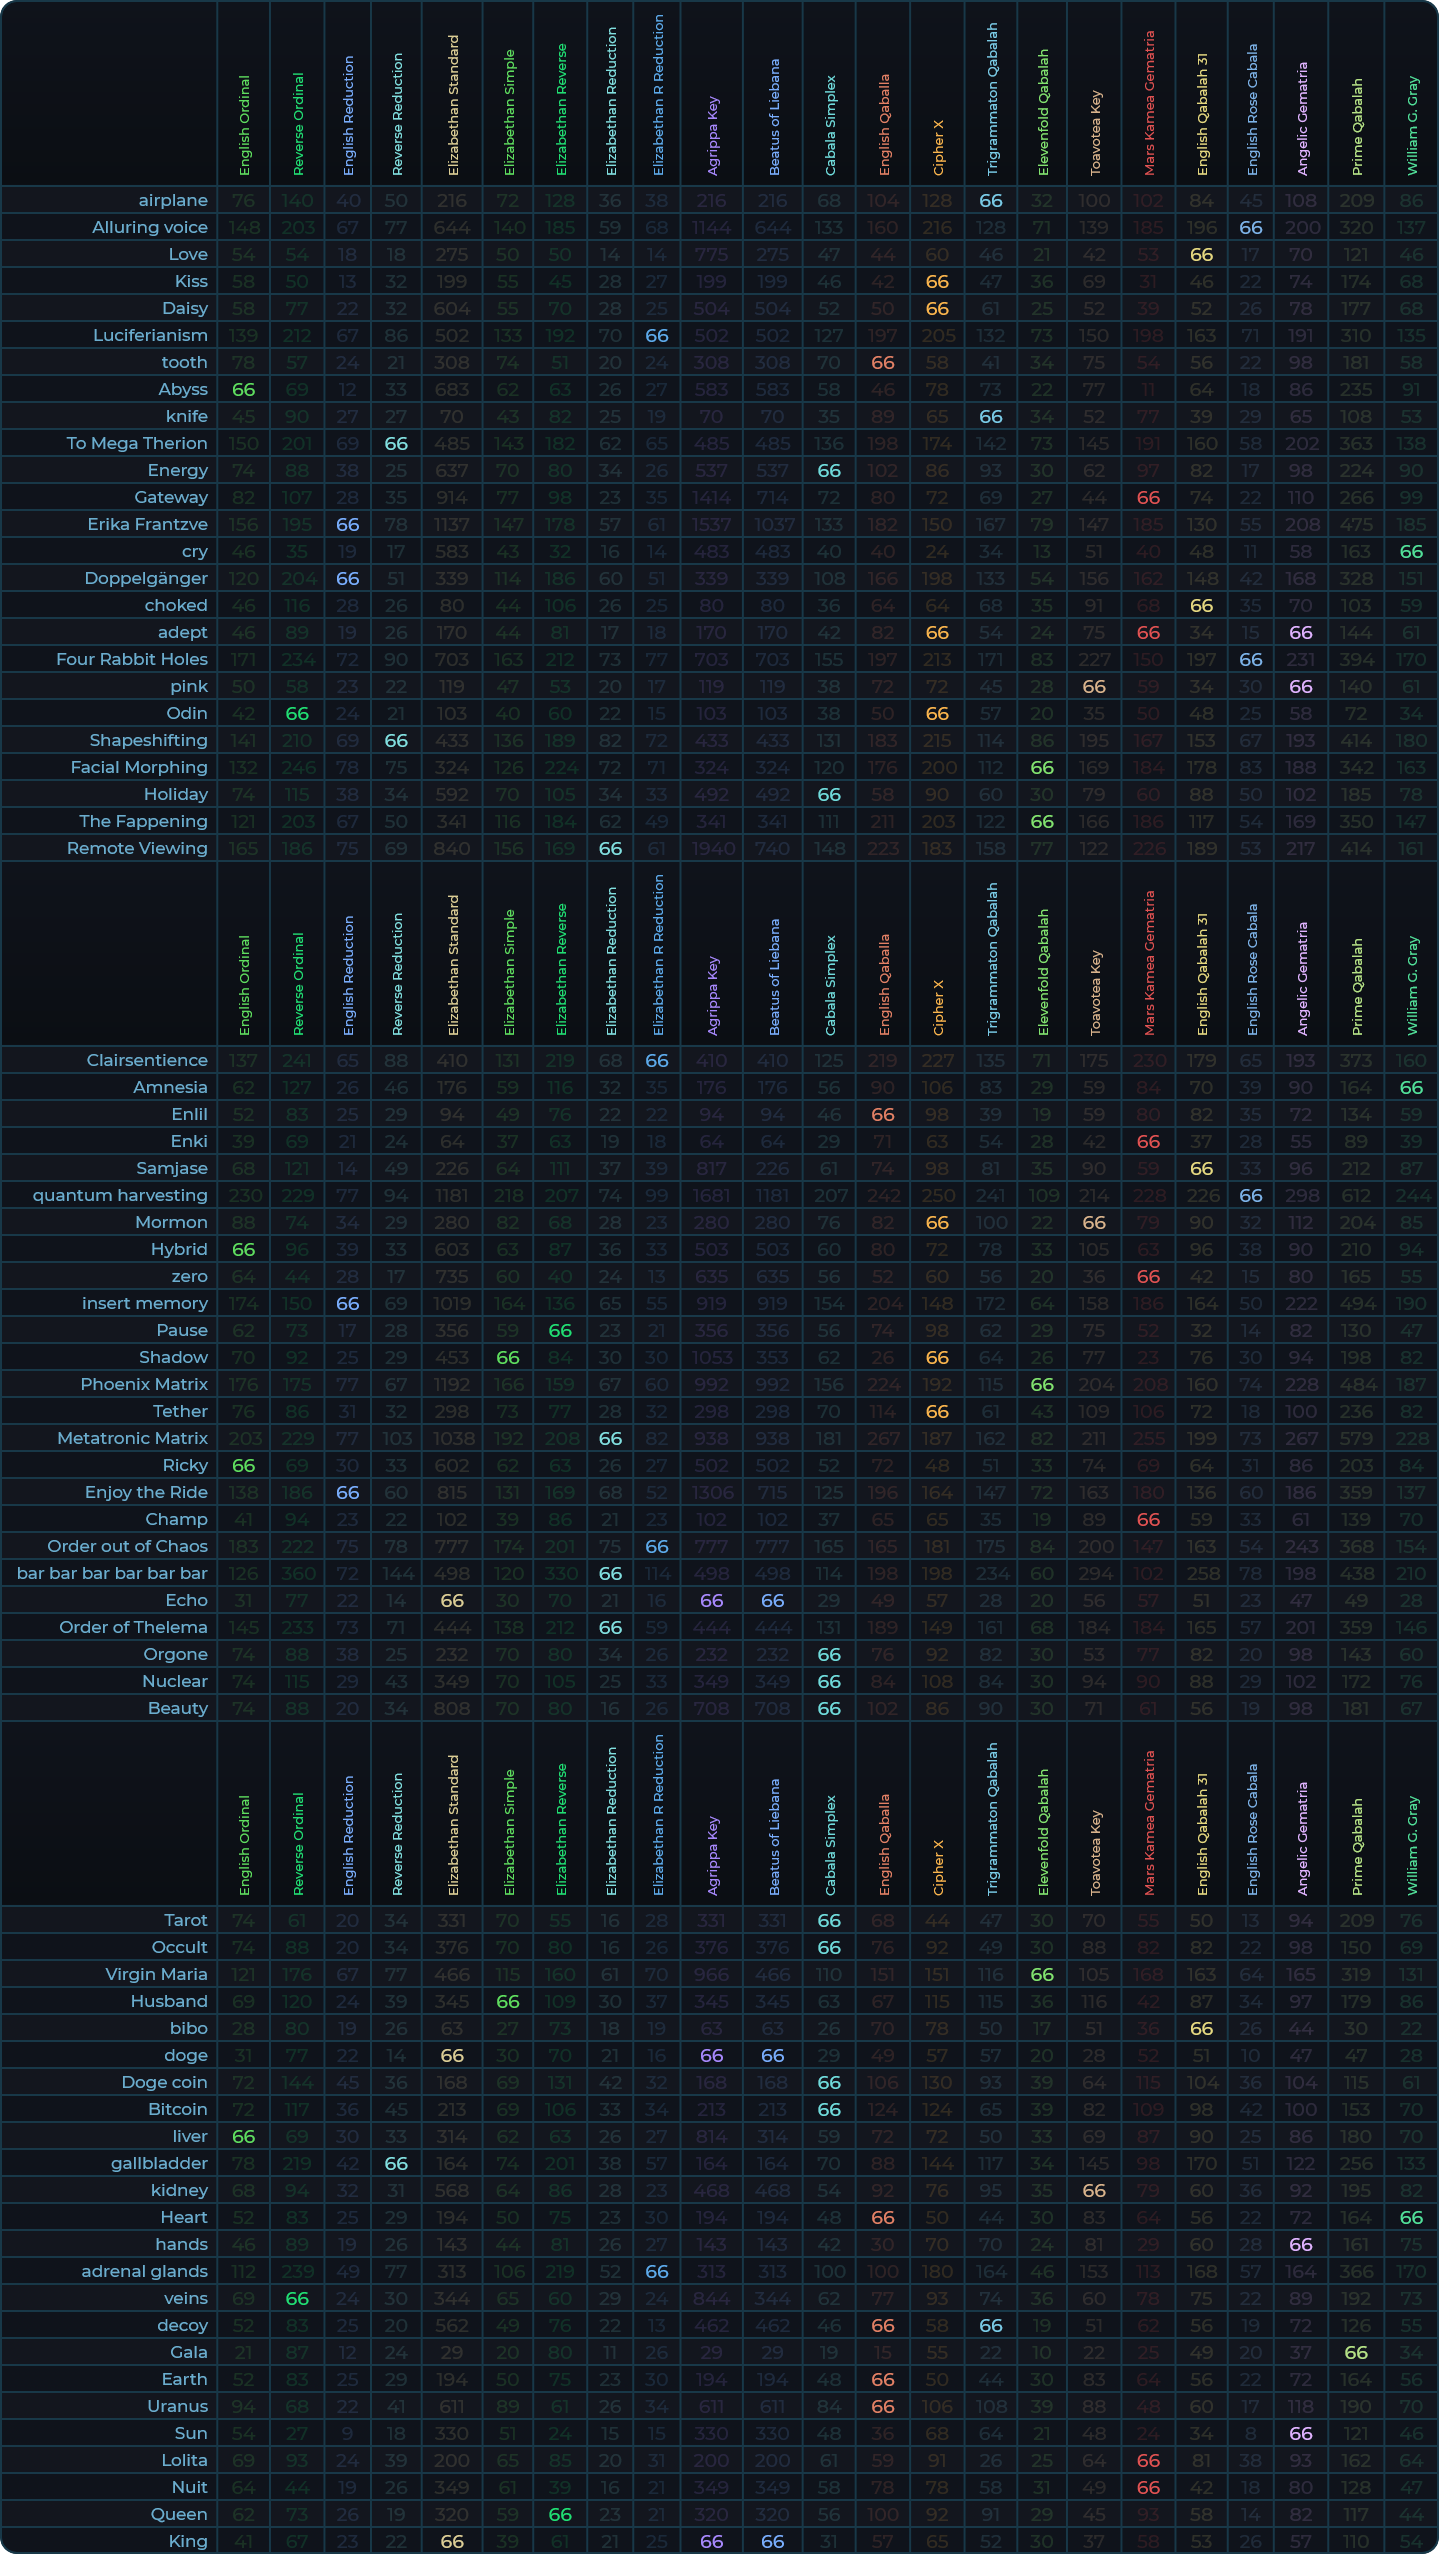The height and width of the screenshot is (2554, 1439).
Task: Click the 1940 value in Remote Viewing row
Action: coord(712,849)
